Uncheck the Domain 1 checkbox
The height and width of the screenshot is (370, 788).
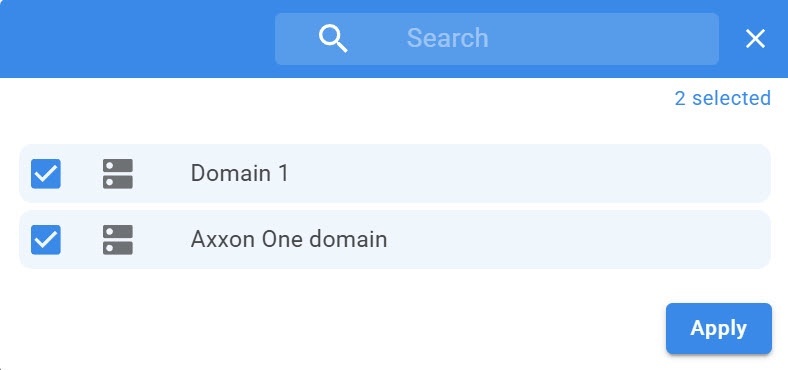coord(46,174)
